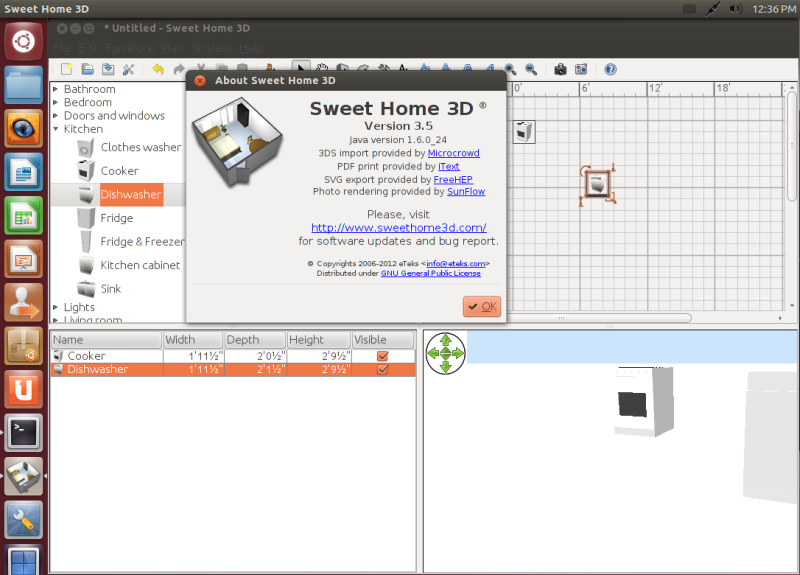Open LibreOffice Impress from the launcher
800x575 pixels.
(23, 259)
